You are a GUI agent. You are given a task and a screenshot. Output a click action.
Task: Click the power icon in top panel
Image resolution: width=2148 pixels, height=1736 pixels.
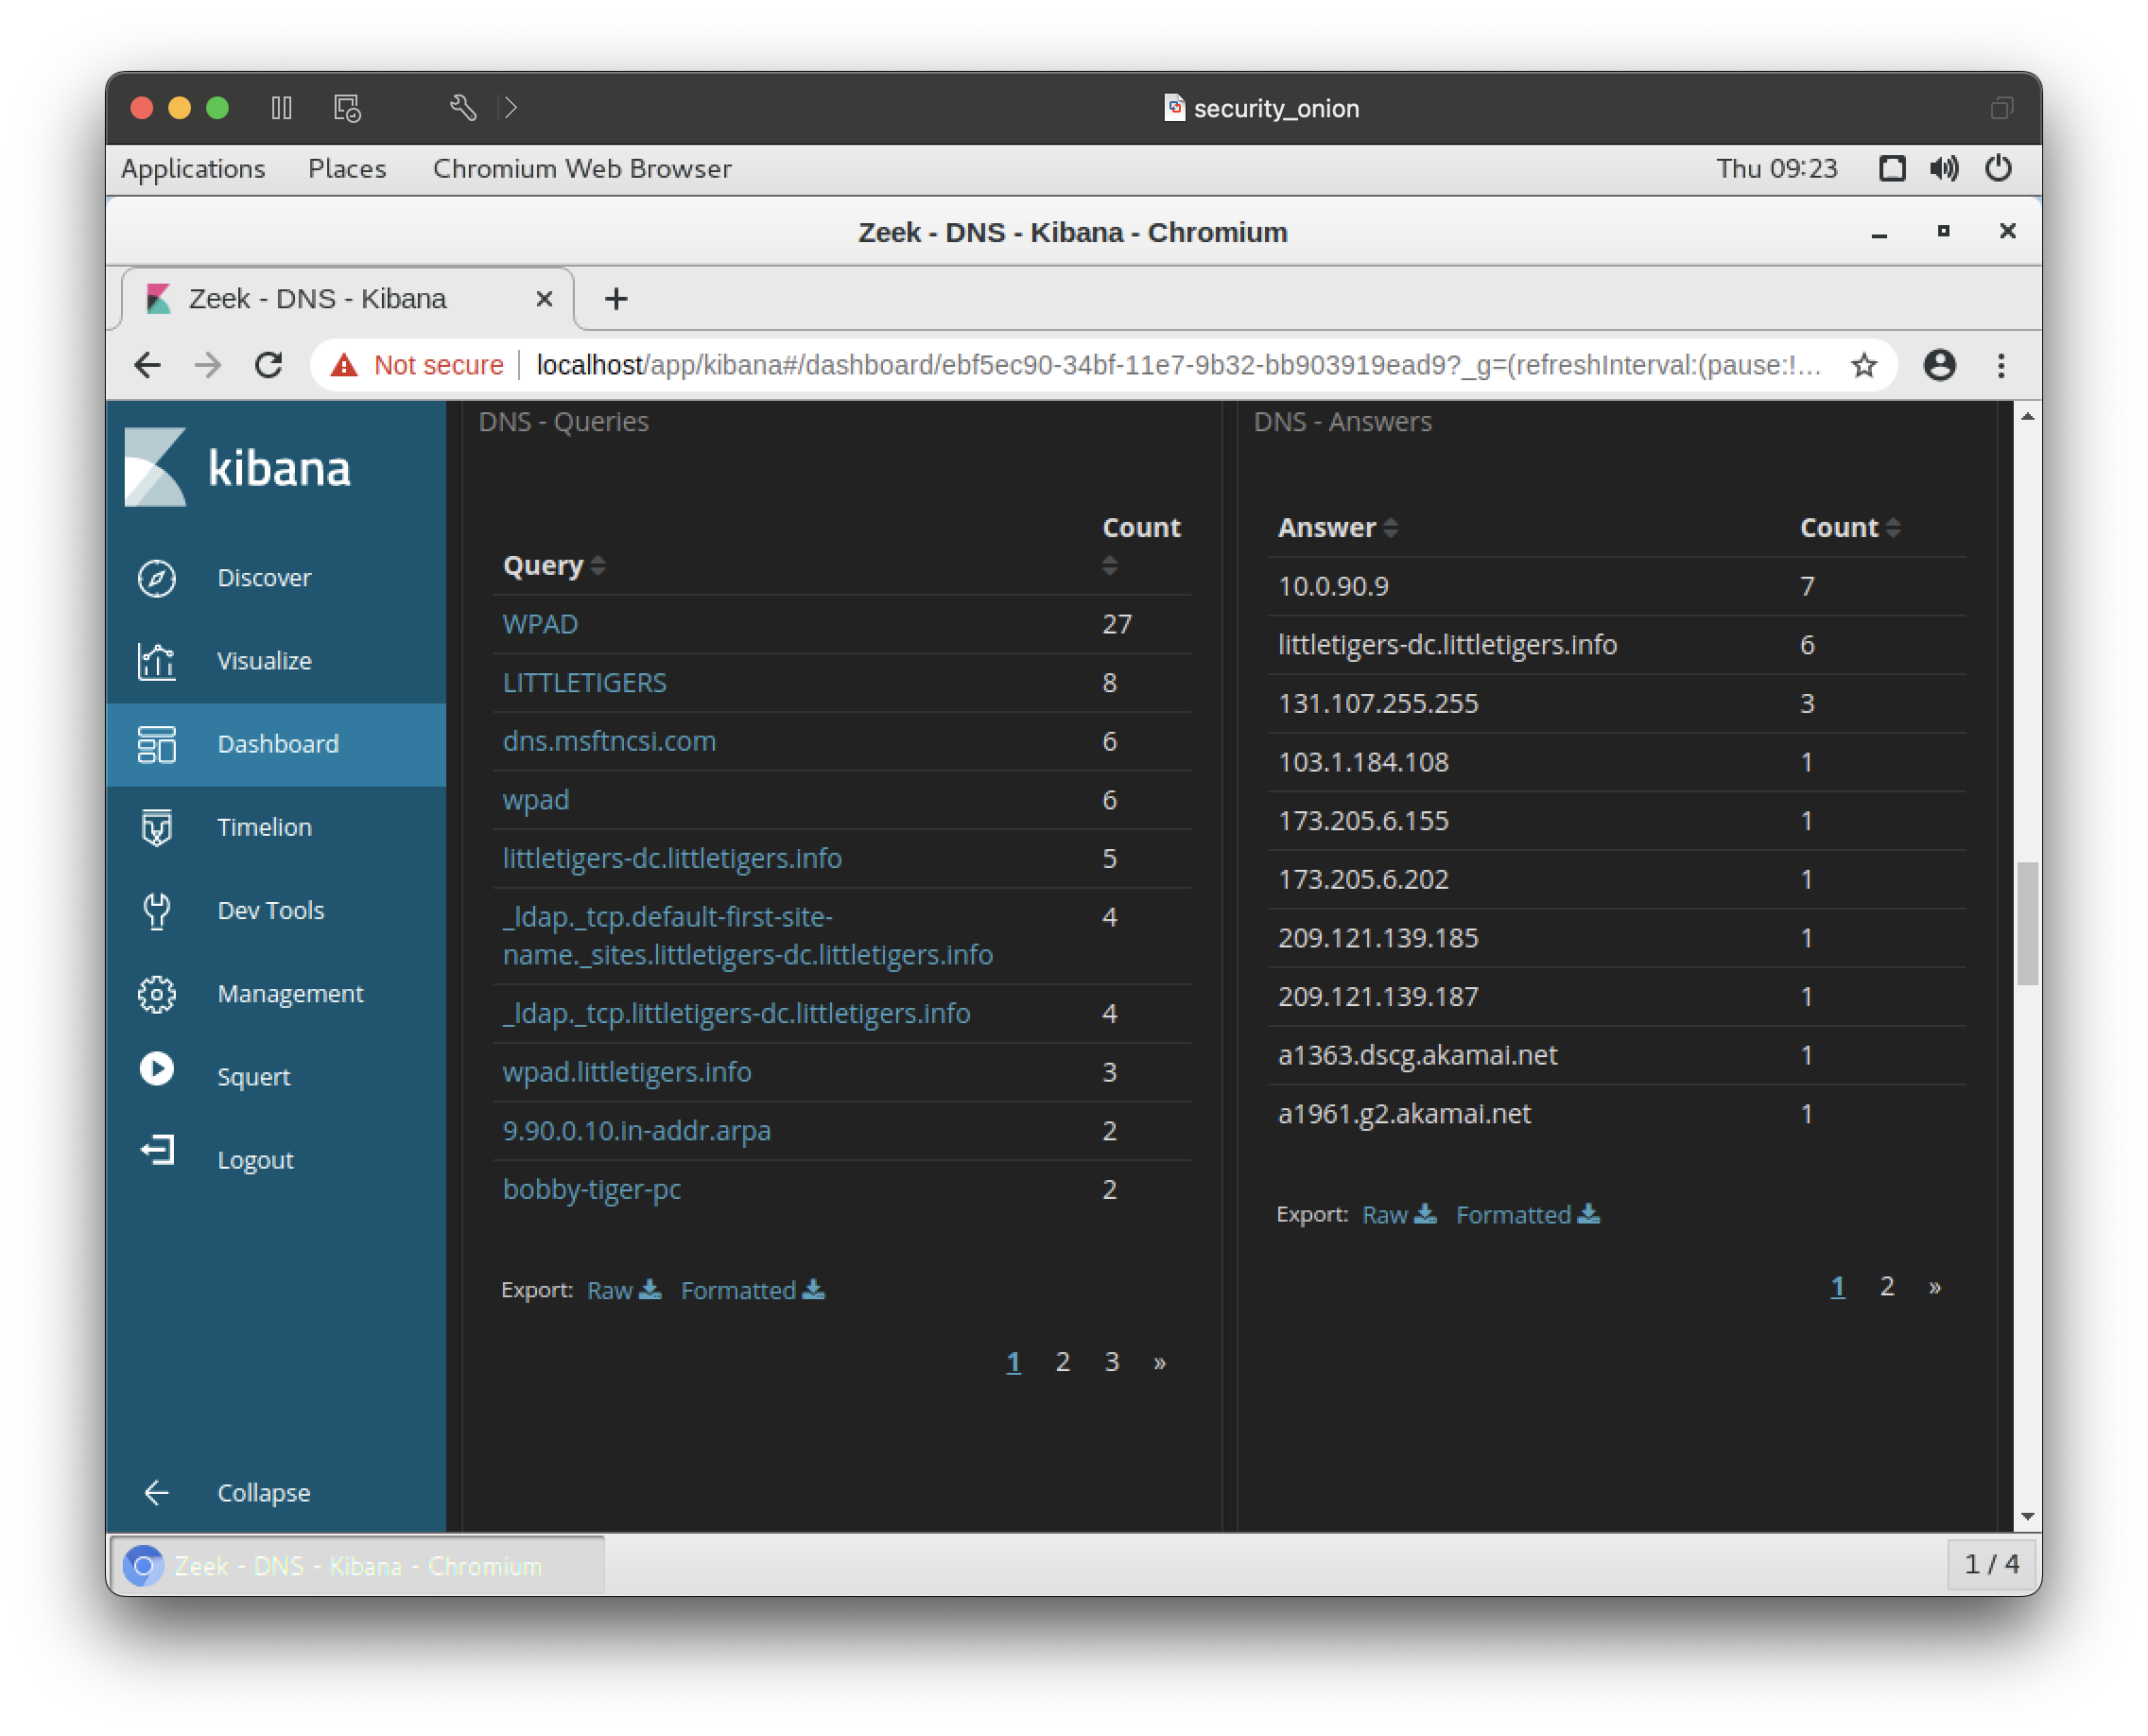click(x=1998, y=168)
